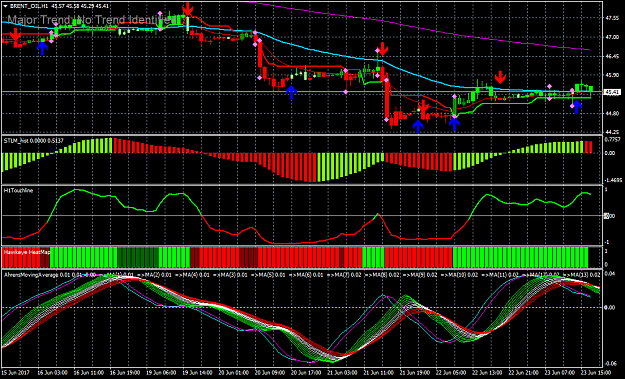625x379 pixels.
Task: Click the 44.25 price axis label
Action: (x=612, y=132)
